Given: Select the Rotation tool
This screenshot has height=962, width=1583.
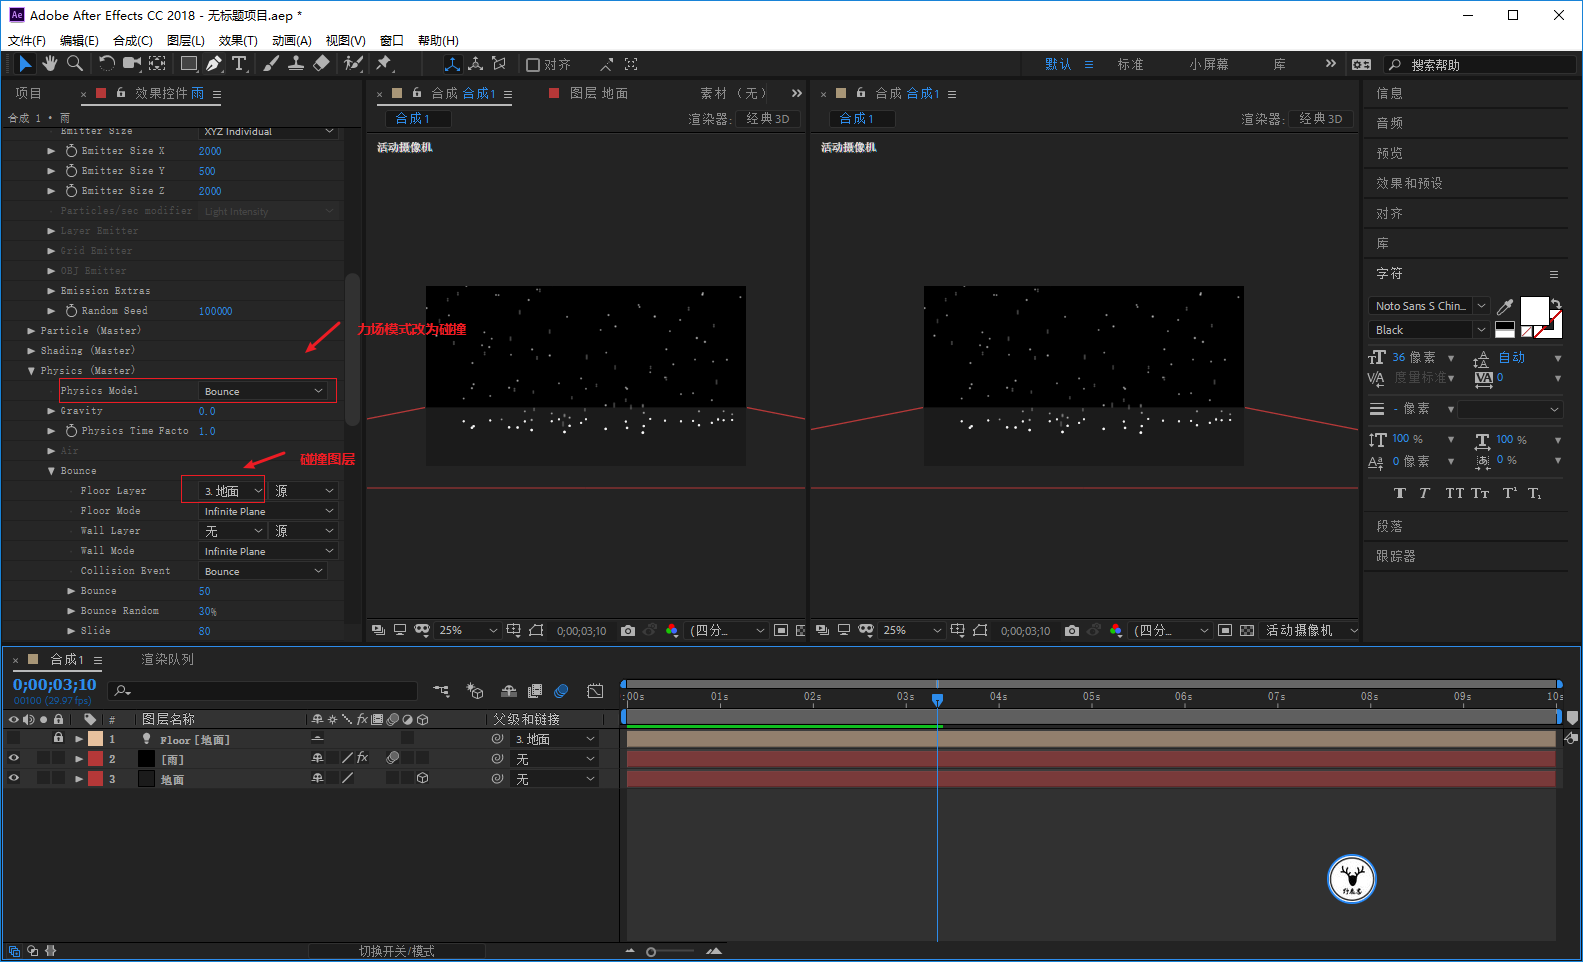Looking at the screenshot, I should [x=106, y=64].
